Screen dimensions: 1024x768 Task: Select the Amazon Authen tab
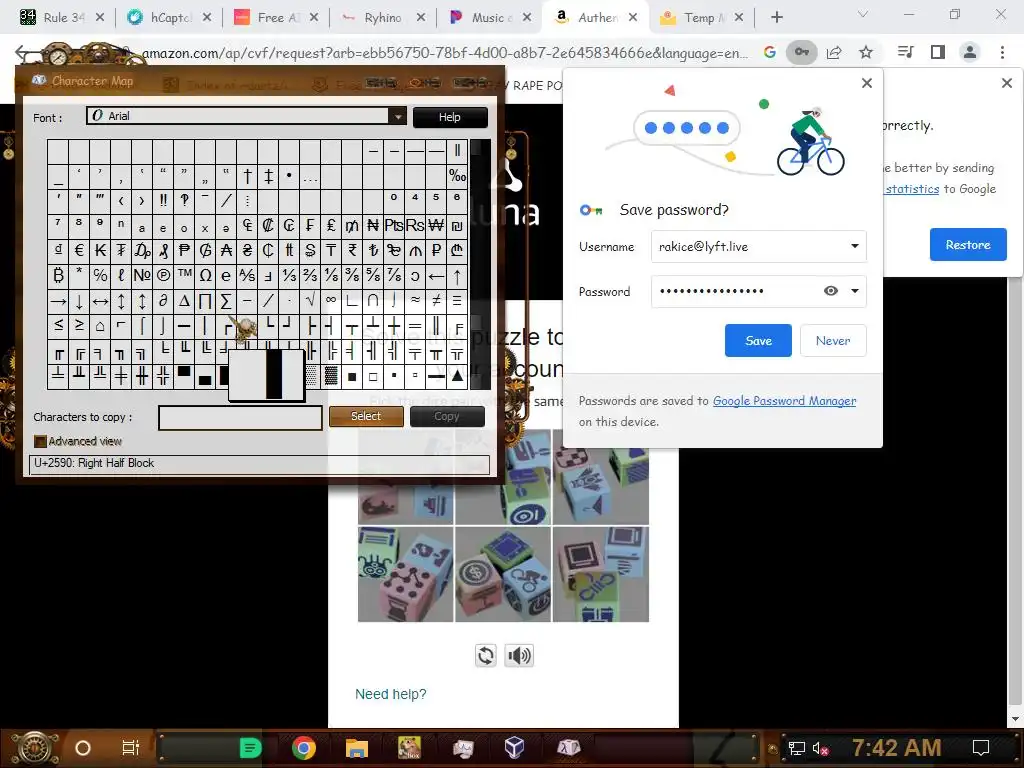click(596, 18)
